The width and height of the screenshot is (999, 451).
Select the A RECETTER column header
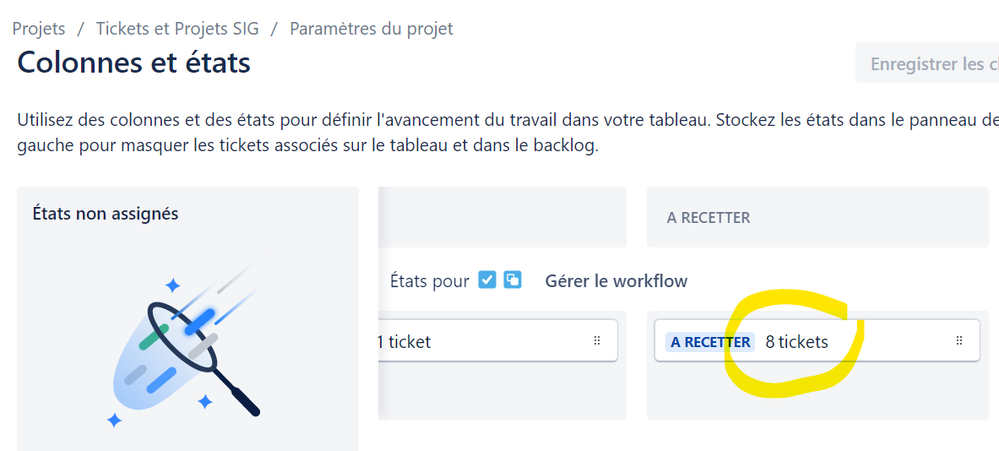pyautogui.click(x=817, y=217)
